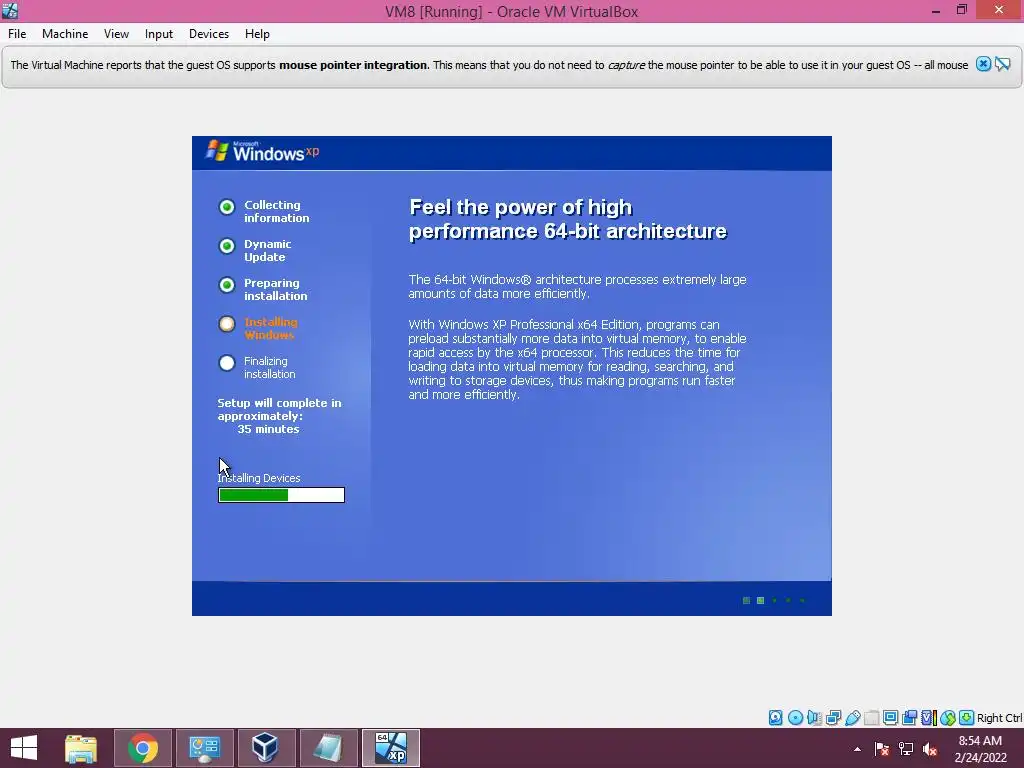Open the File menu
The height and width of the screenshot is (768, 1024).
coord(17,34)
